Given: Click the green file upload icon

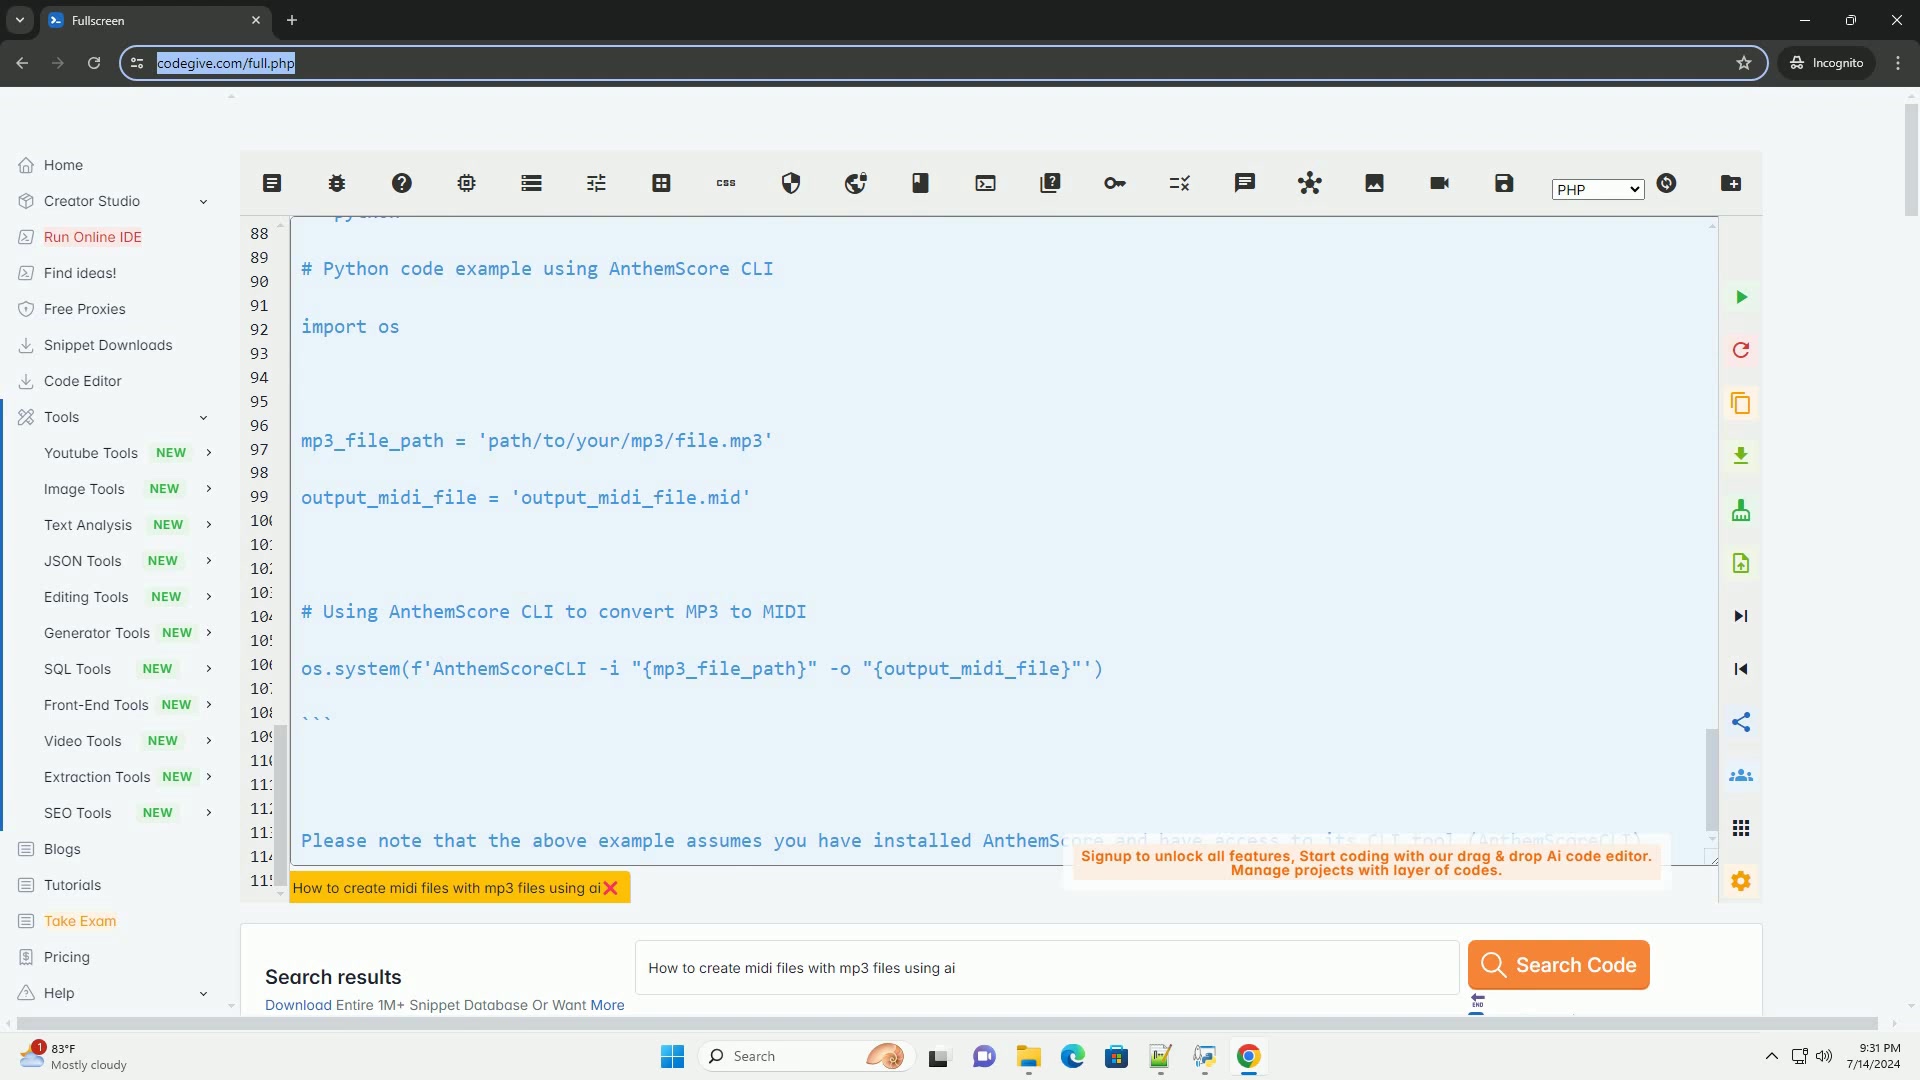Looking at the screenshot, I should 1741,563.
